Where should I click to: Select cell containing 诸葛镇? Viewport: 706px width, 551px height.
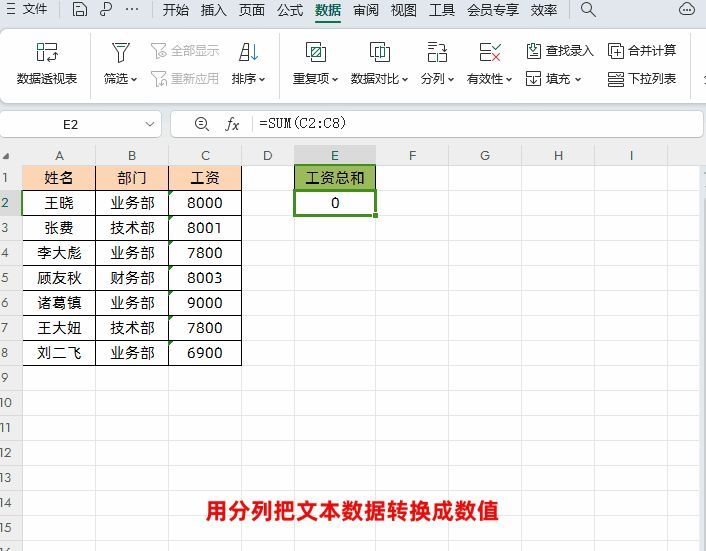59,303
